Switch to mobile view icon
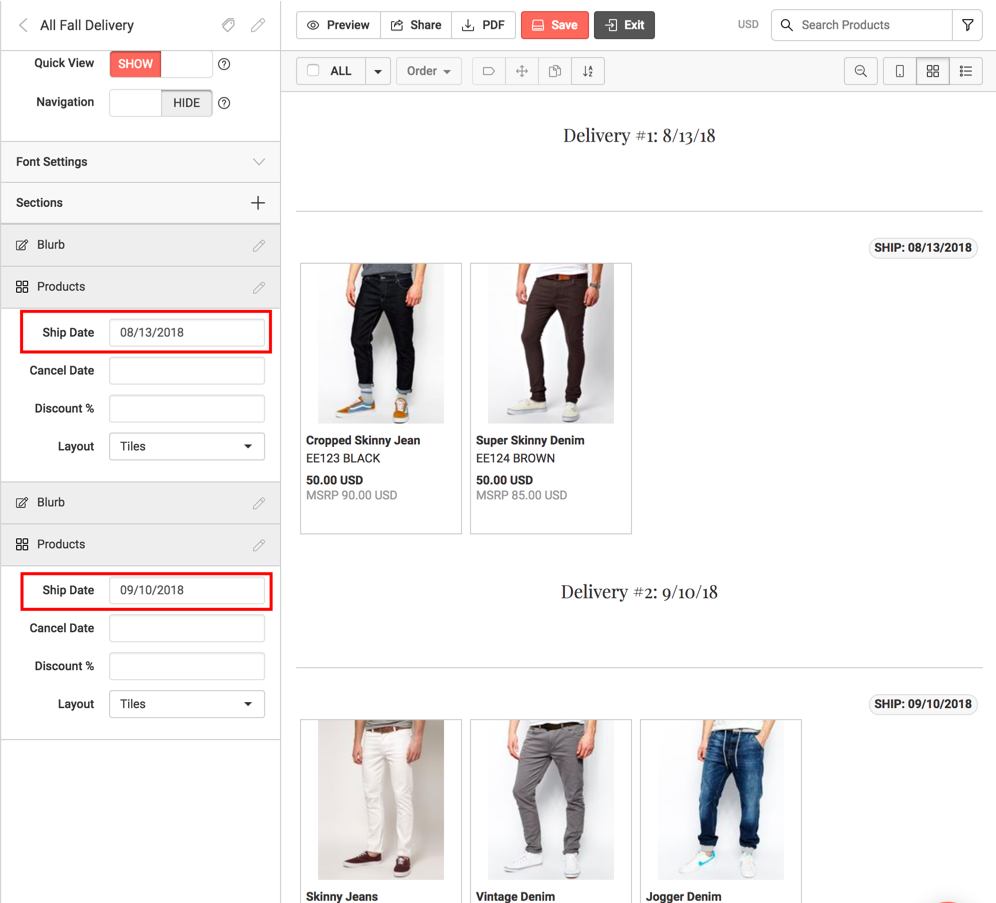Screen dimensions: 996x903 tap(900, 71)
